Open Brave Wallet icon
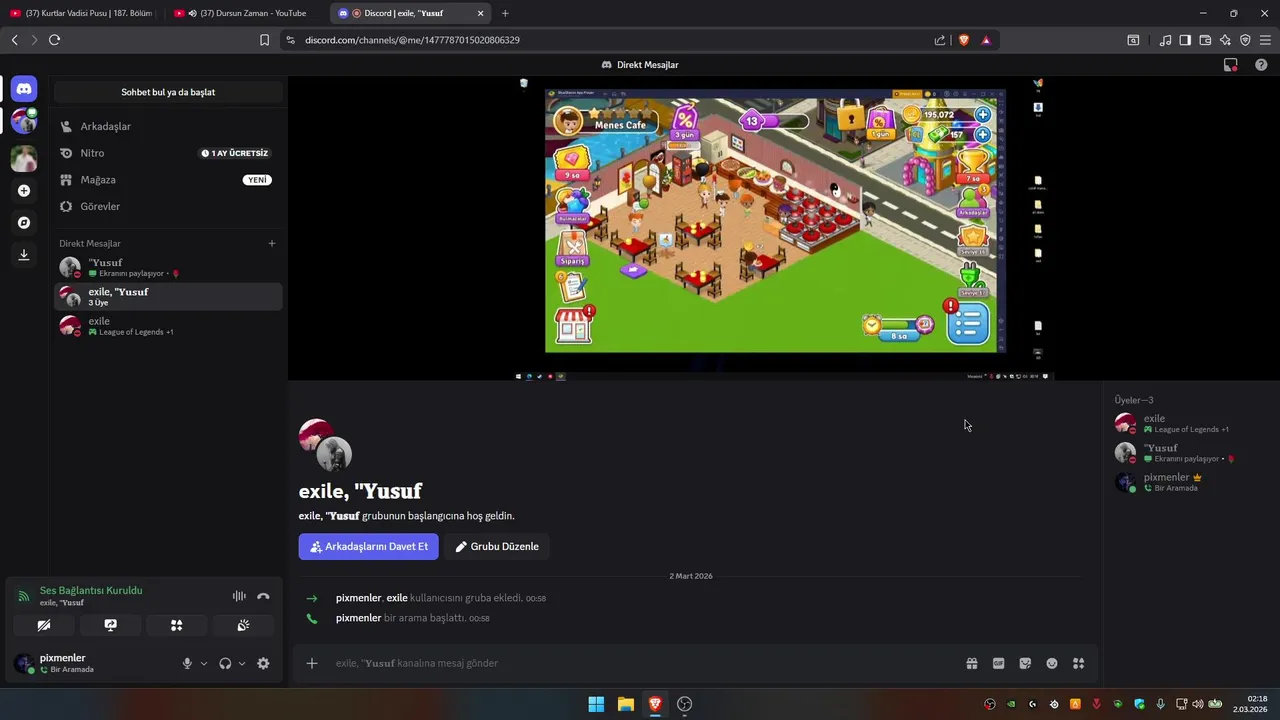 point(1205,40)
